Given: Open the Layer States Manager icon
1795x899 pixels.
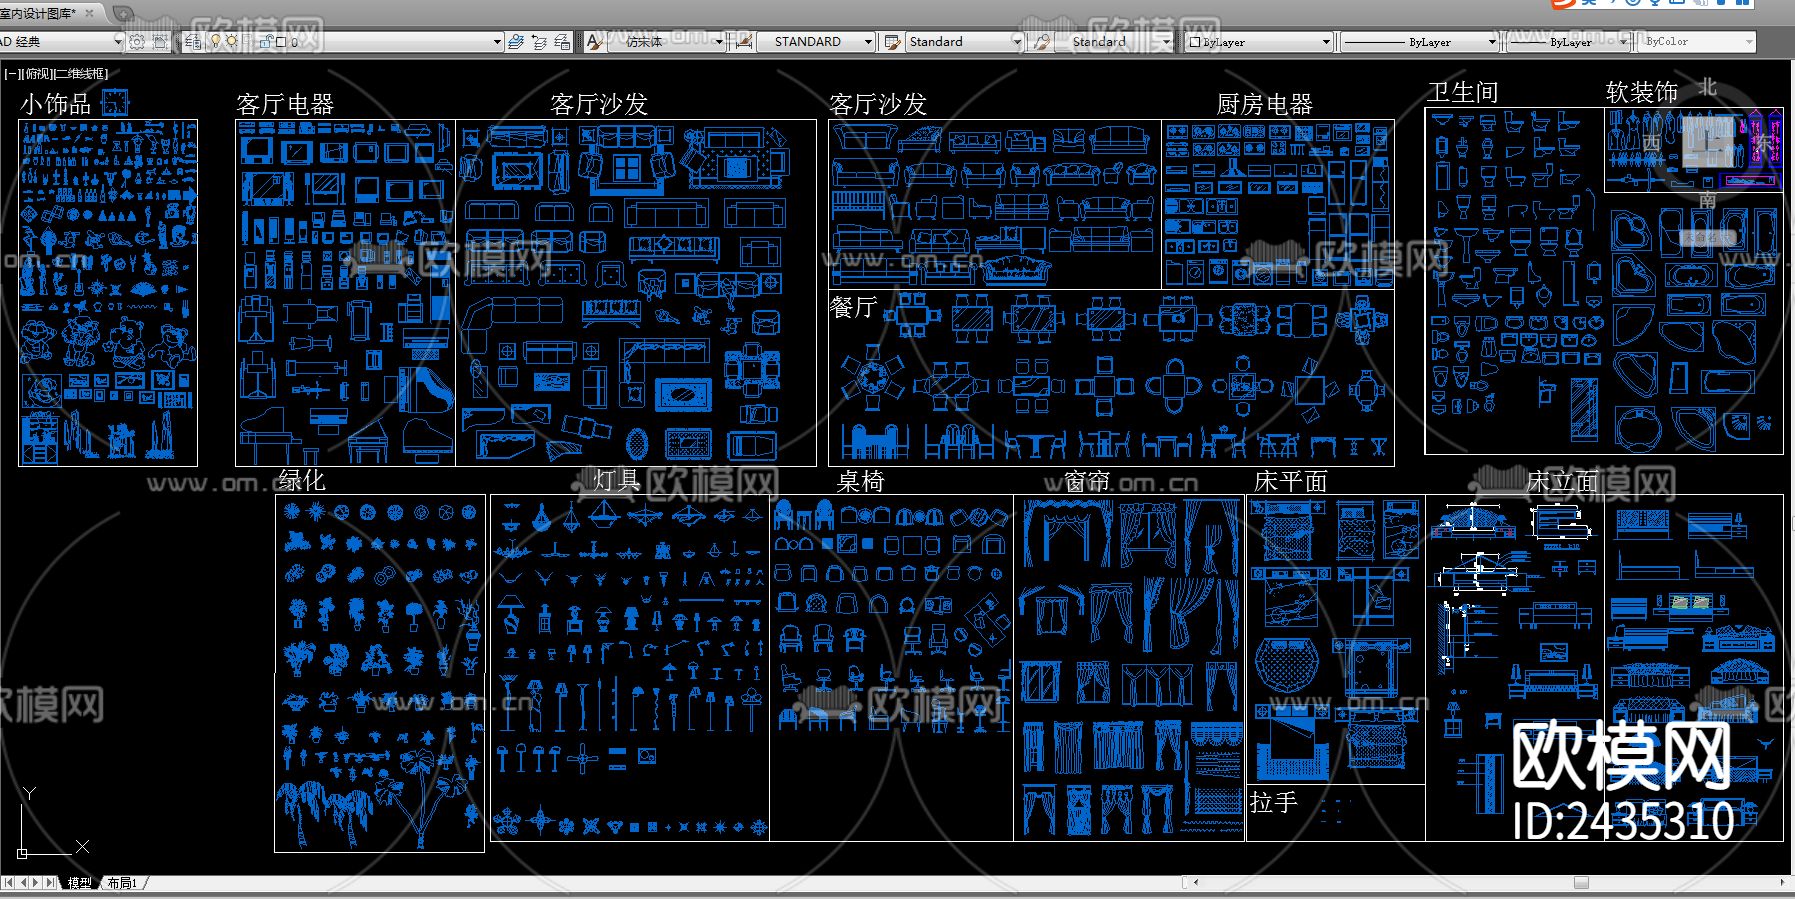Looking at the screenshot, I should pyautogui.click(x=563, y=42).
